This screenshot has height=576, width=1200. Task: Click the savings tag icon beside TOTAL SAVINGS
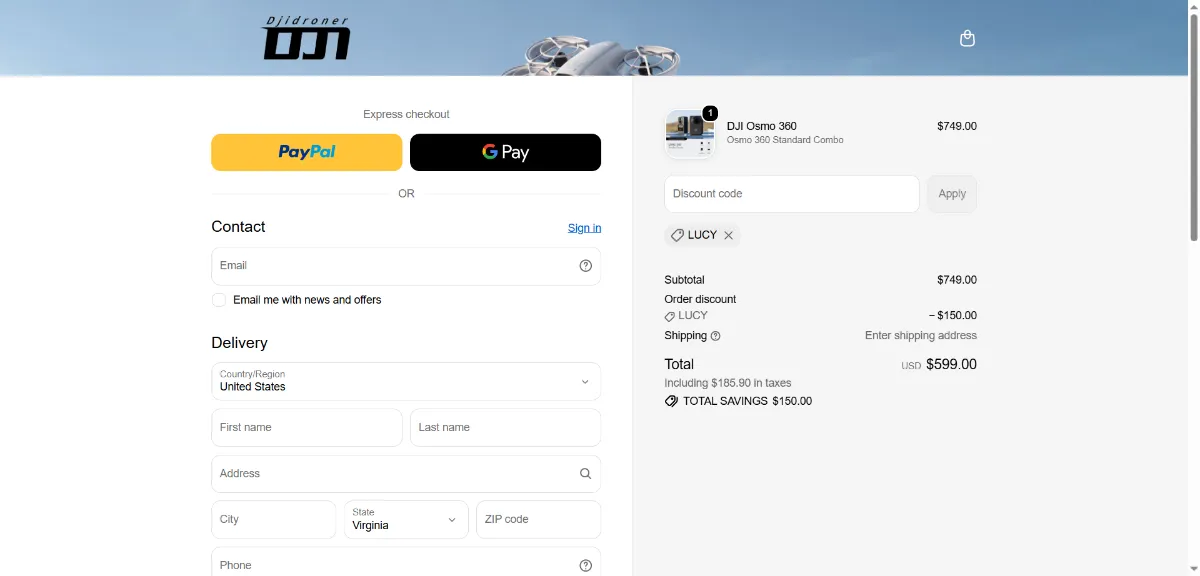(671, 401)
